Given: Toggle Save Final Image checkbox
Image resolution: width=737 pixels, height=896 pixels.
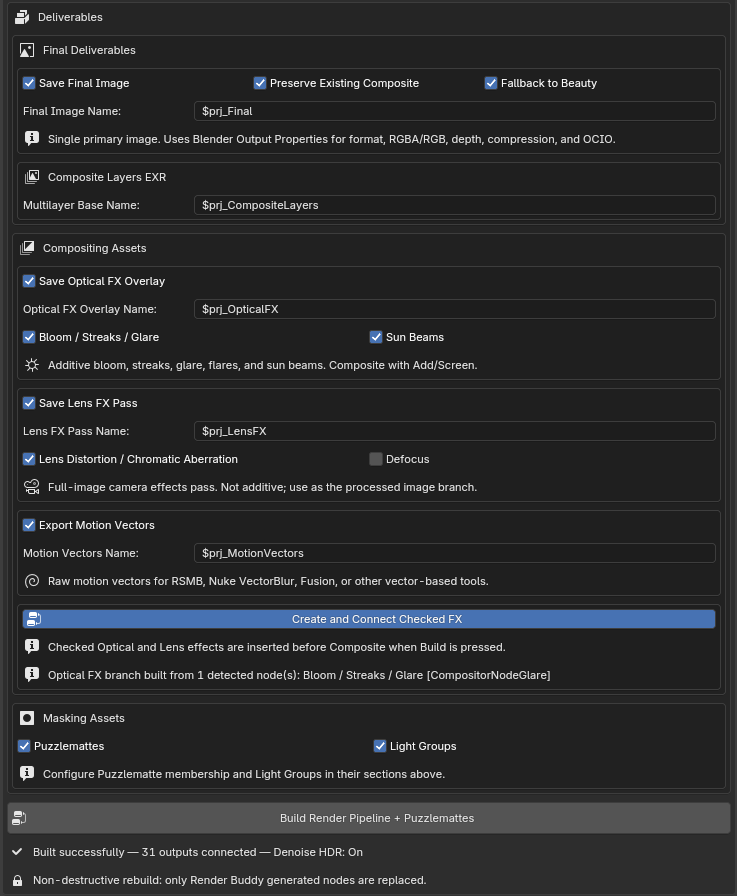Looking at the screenshot, I should [x=29, y=83].
